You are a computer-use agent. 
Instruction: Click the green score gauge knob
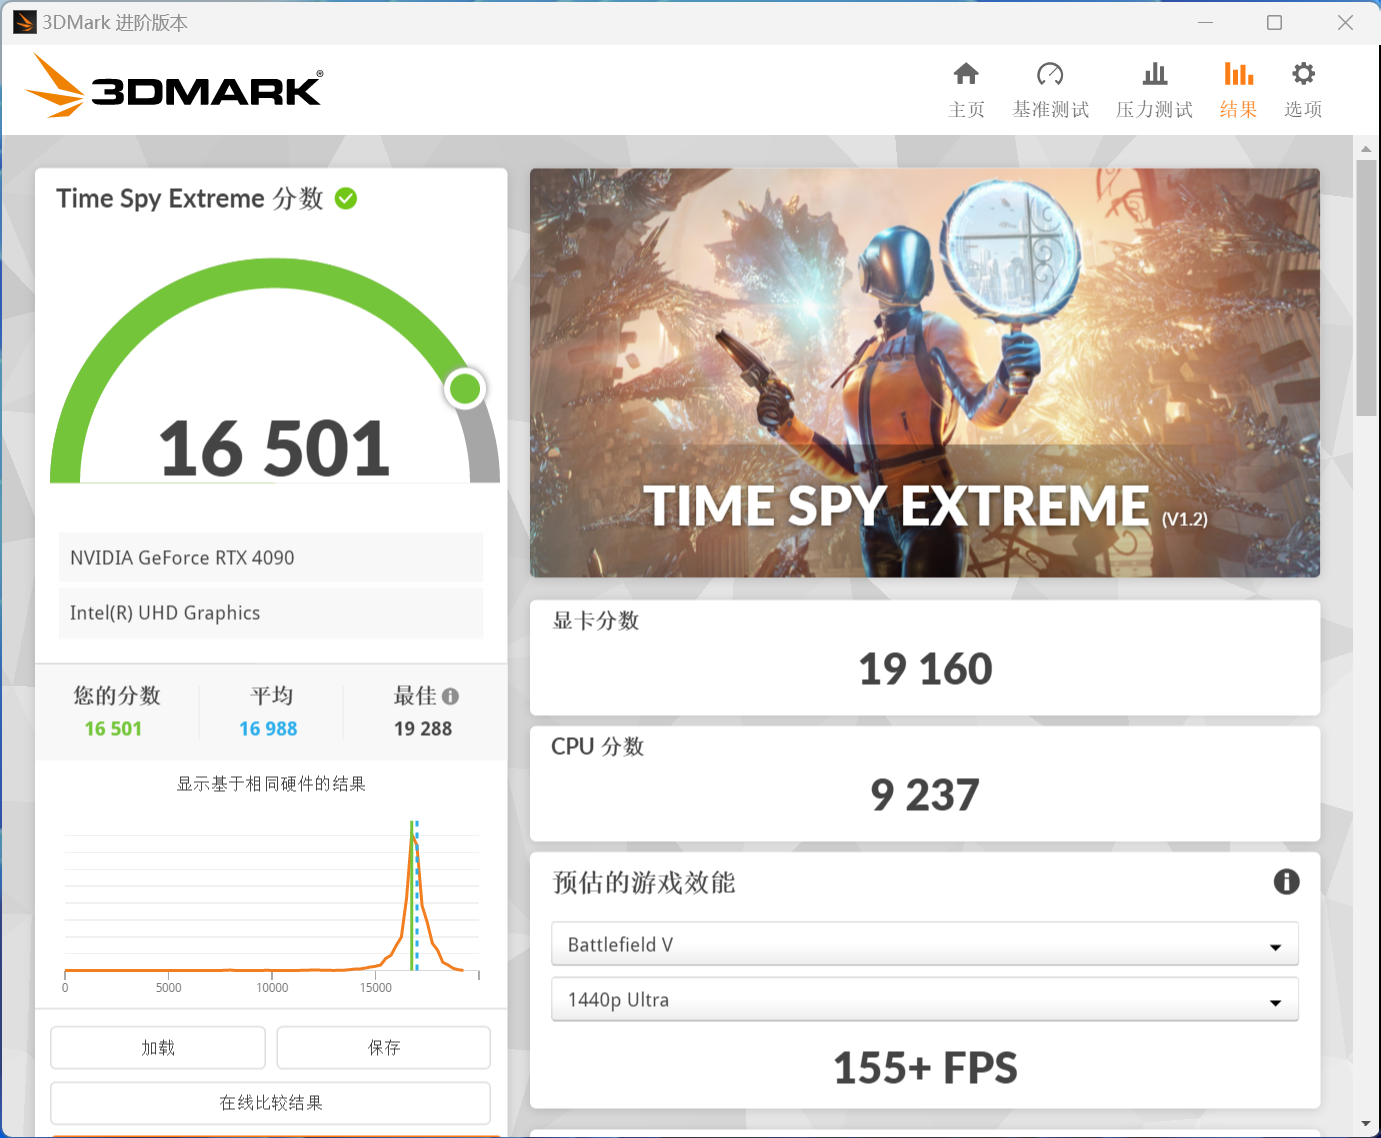[x=465, y=388]
